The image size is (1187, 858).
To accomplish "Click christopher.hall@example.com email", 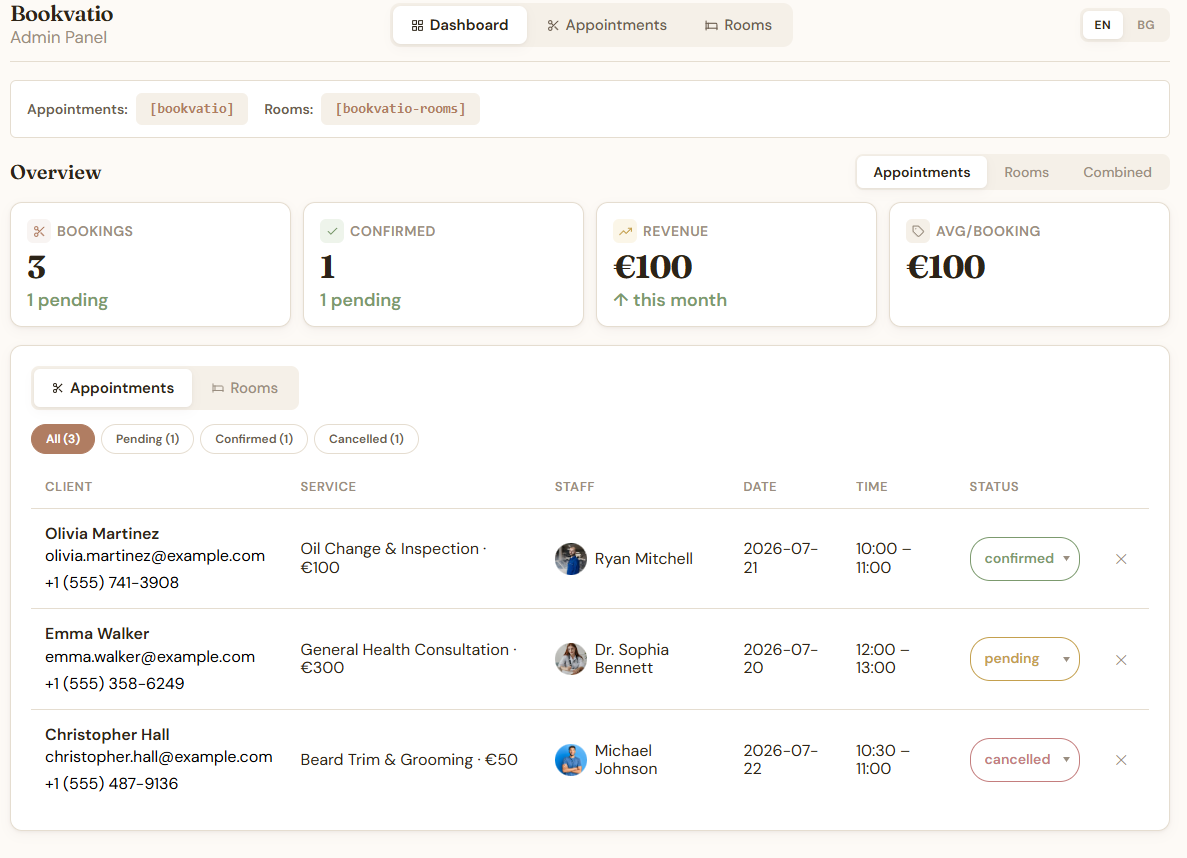I will [158, 757].
